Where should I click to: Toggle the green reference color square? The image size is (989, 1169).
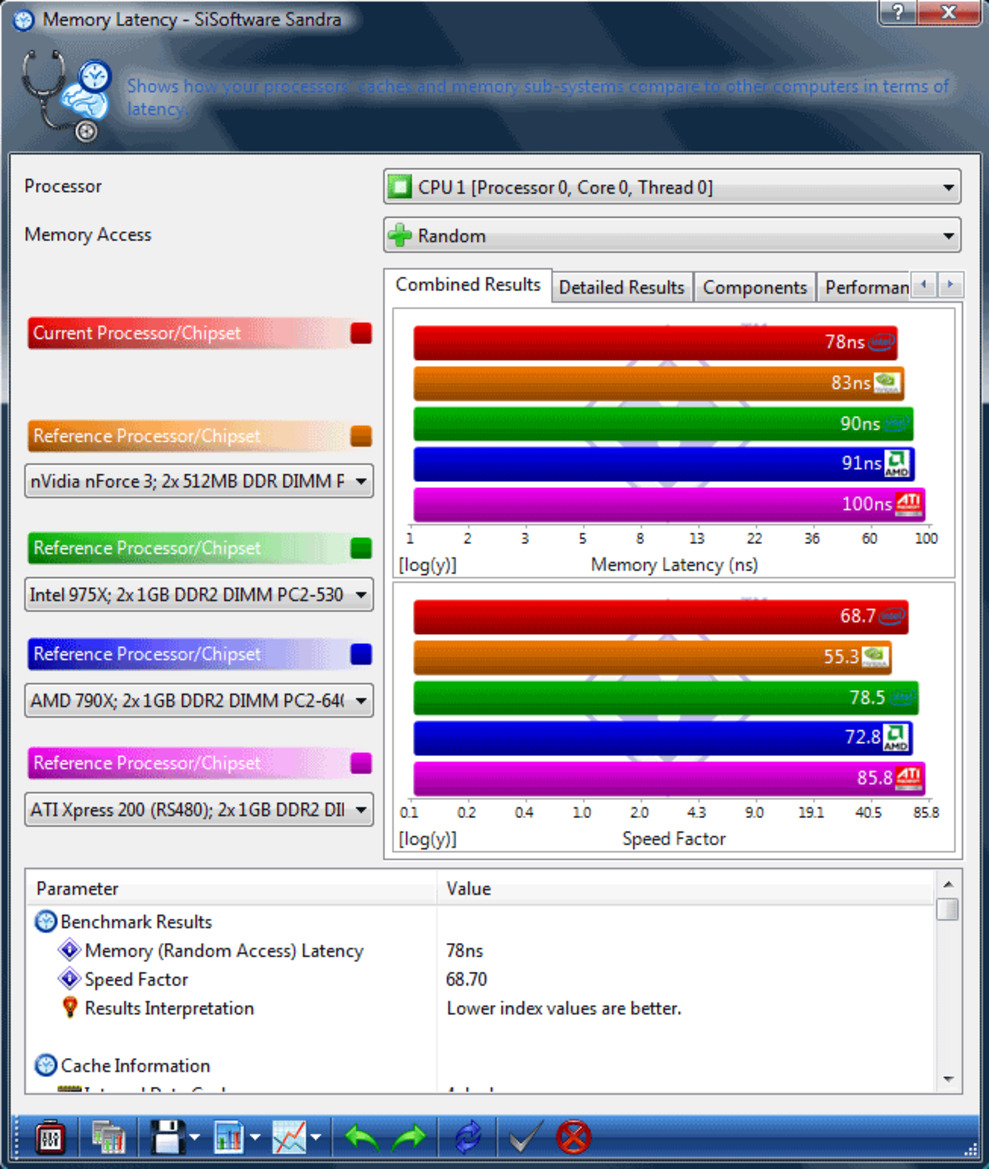[x=361, y=548]
